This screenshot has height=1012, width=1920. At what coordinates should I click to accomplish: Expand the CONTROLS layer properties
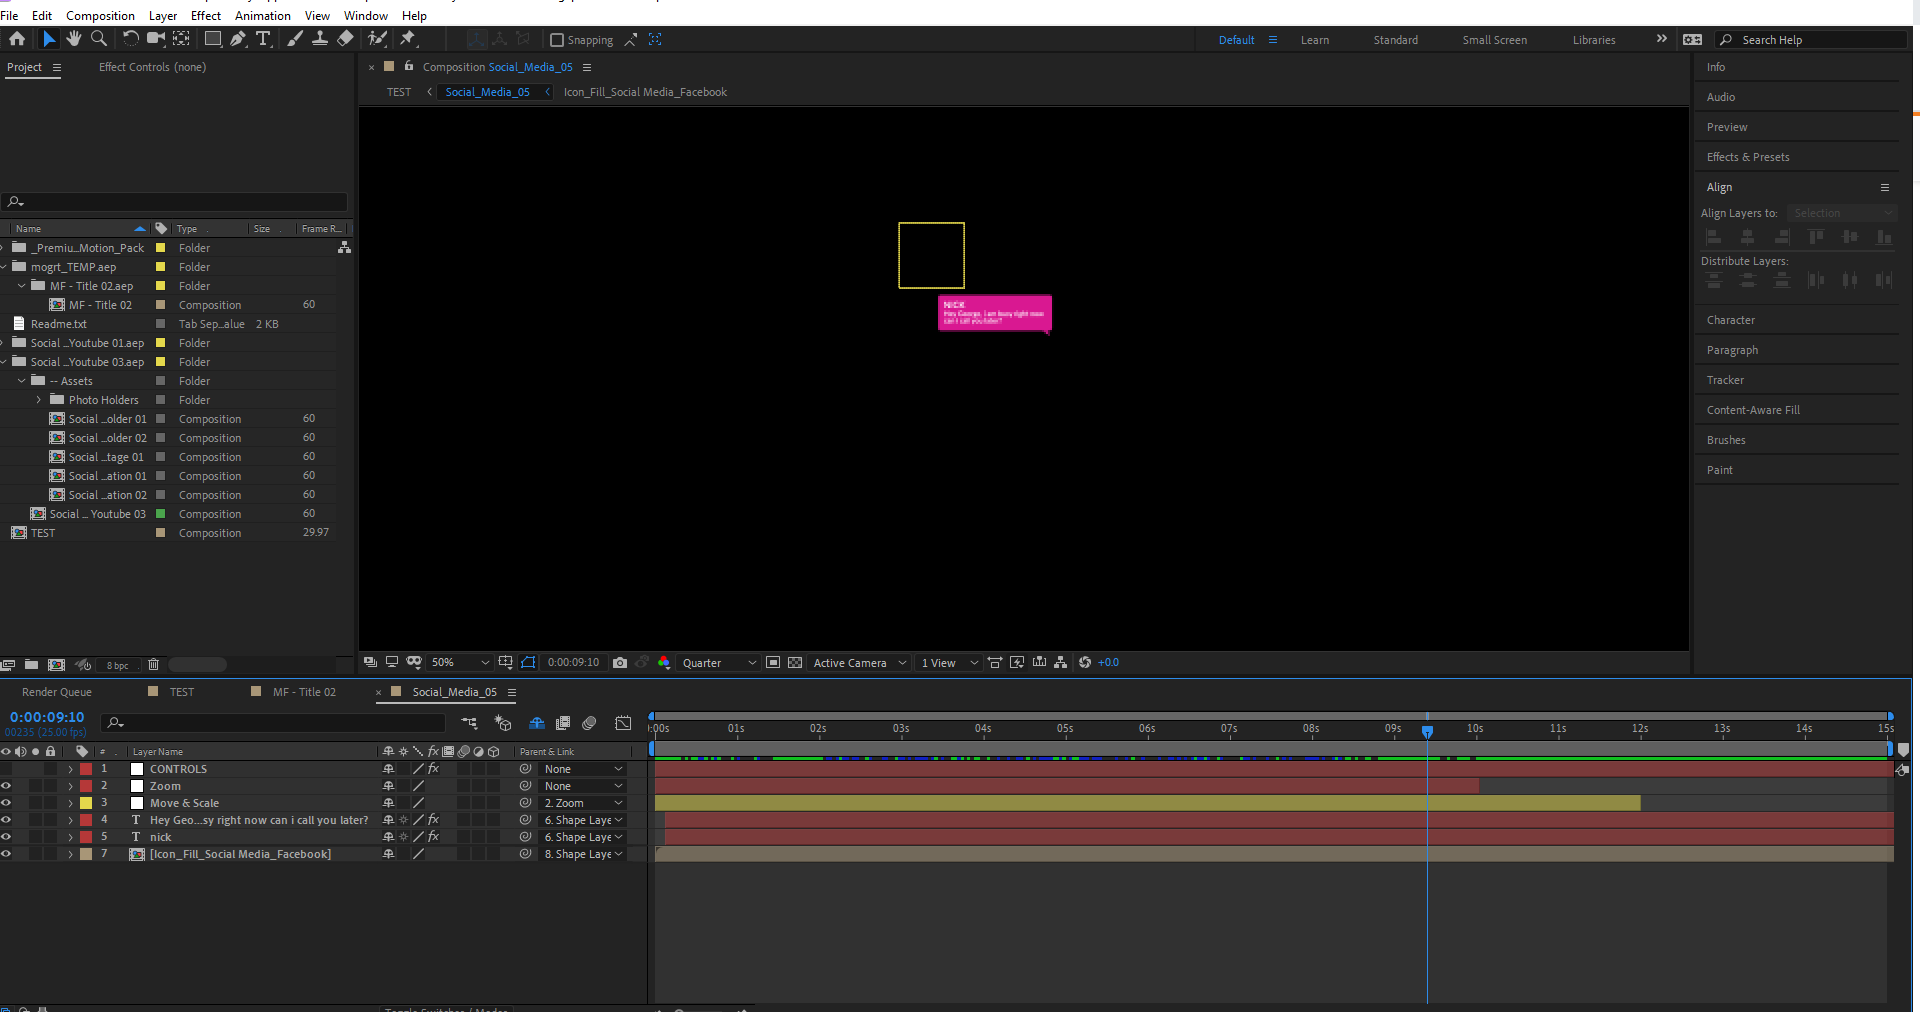70,769
